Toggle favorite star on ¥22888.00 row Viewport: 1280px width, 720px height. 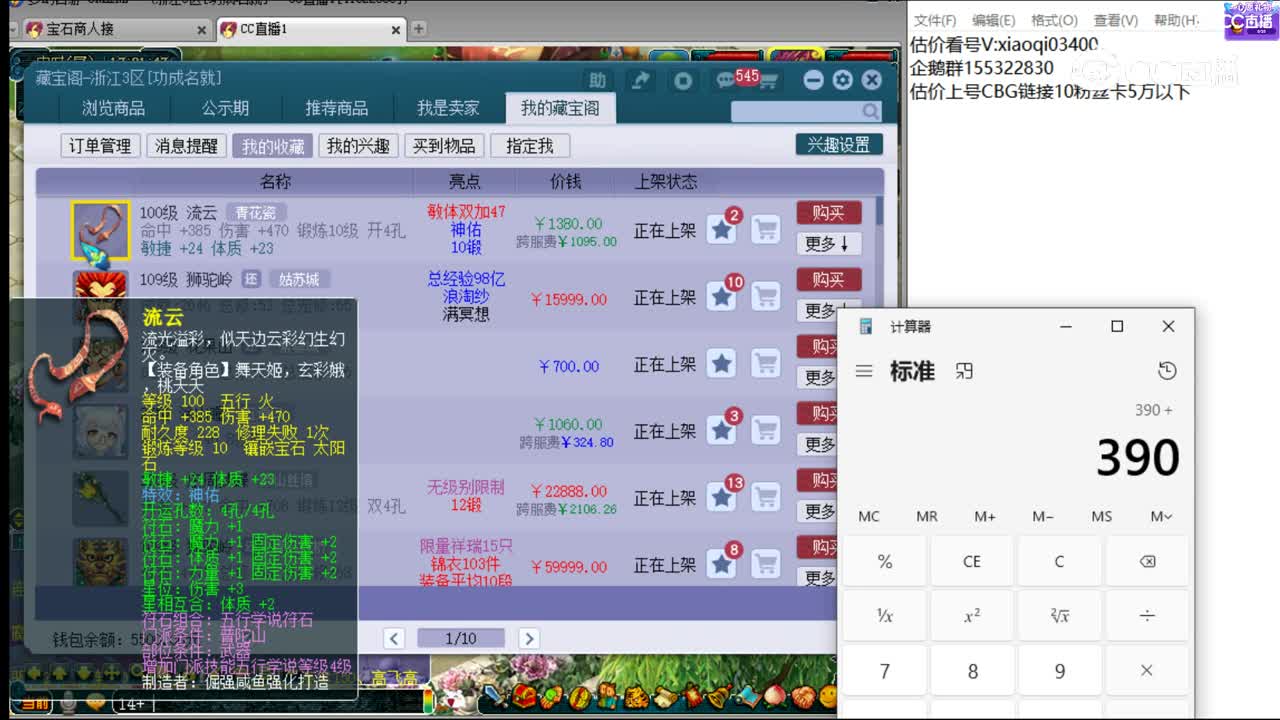point(721,498)
